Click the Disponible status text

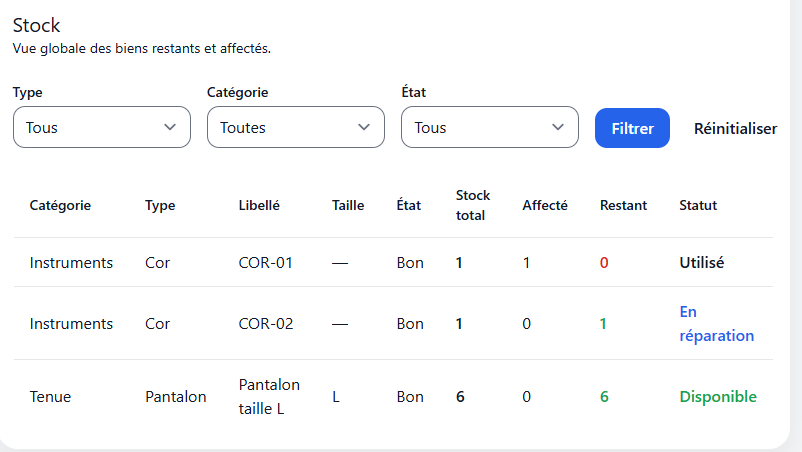[x=718, y=397]
